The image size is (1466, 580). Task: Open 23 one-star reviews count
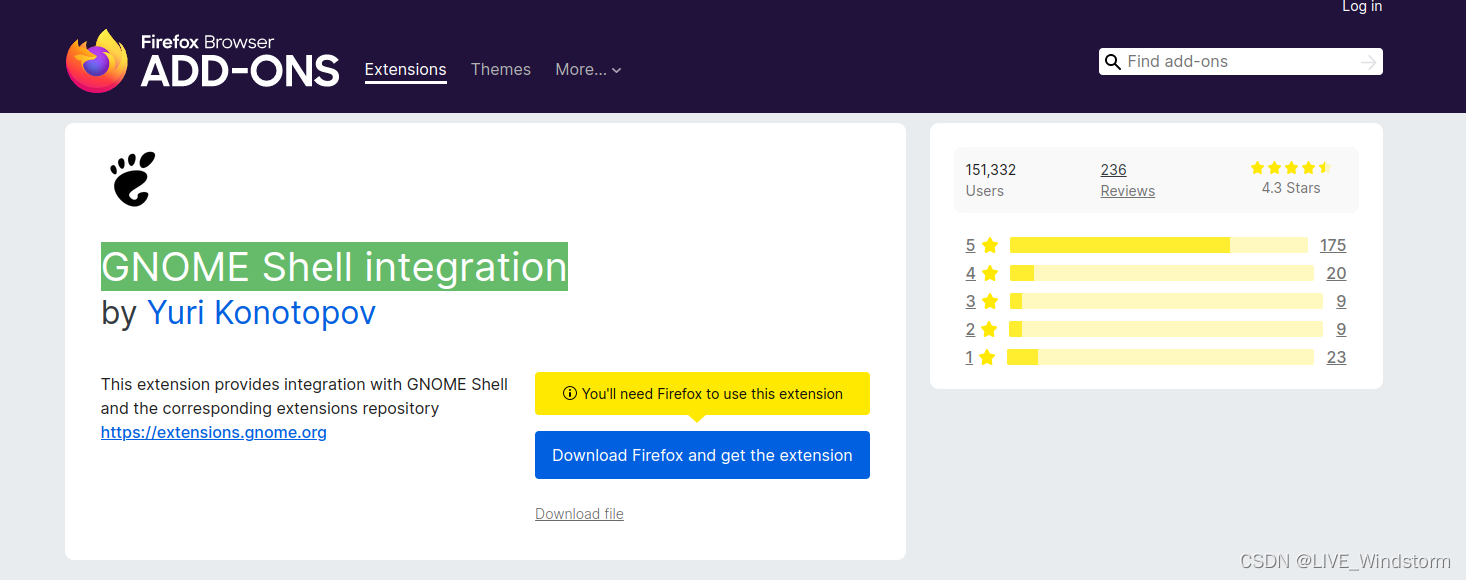tap(1336, 357)
